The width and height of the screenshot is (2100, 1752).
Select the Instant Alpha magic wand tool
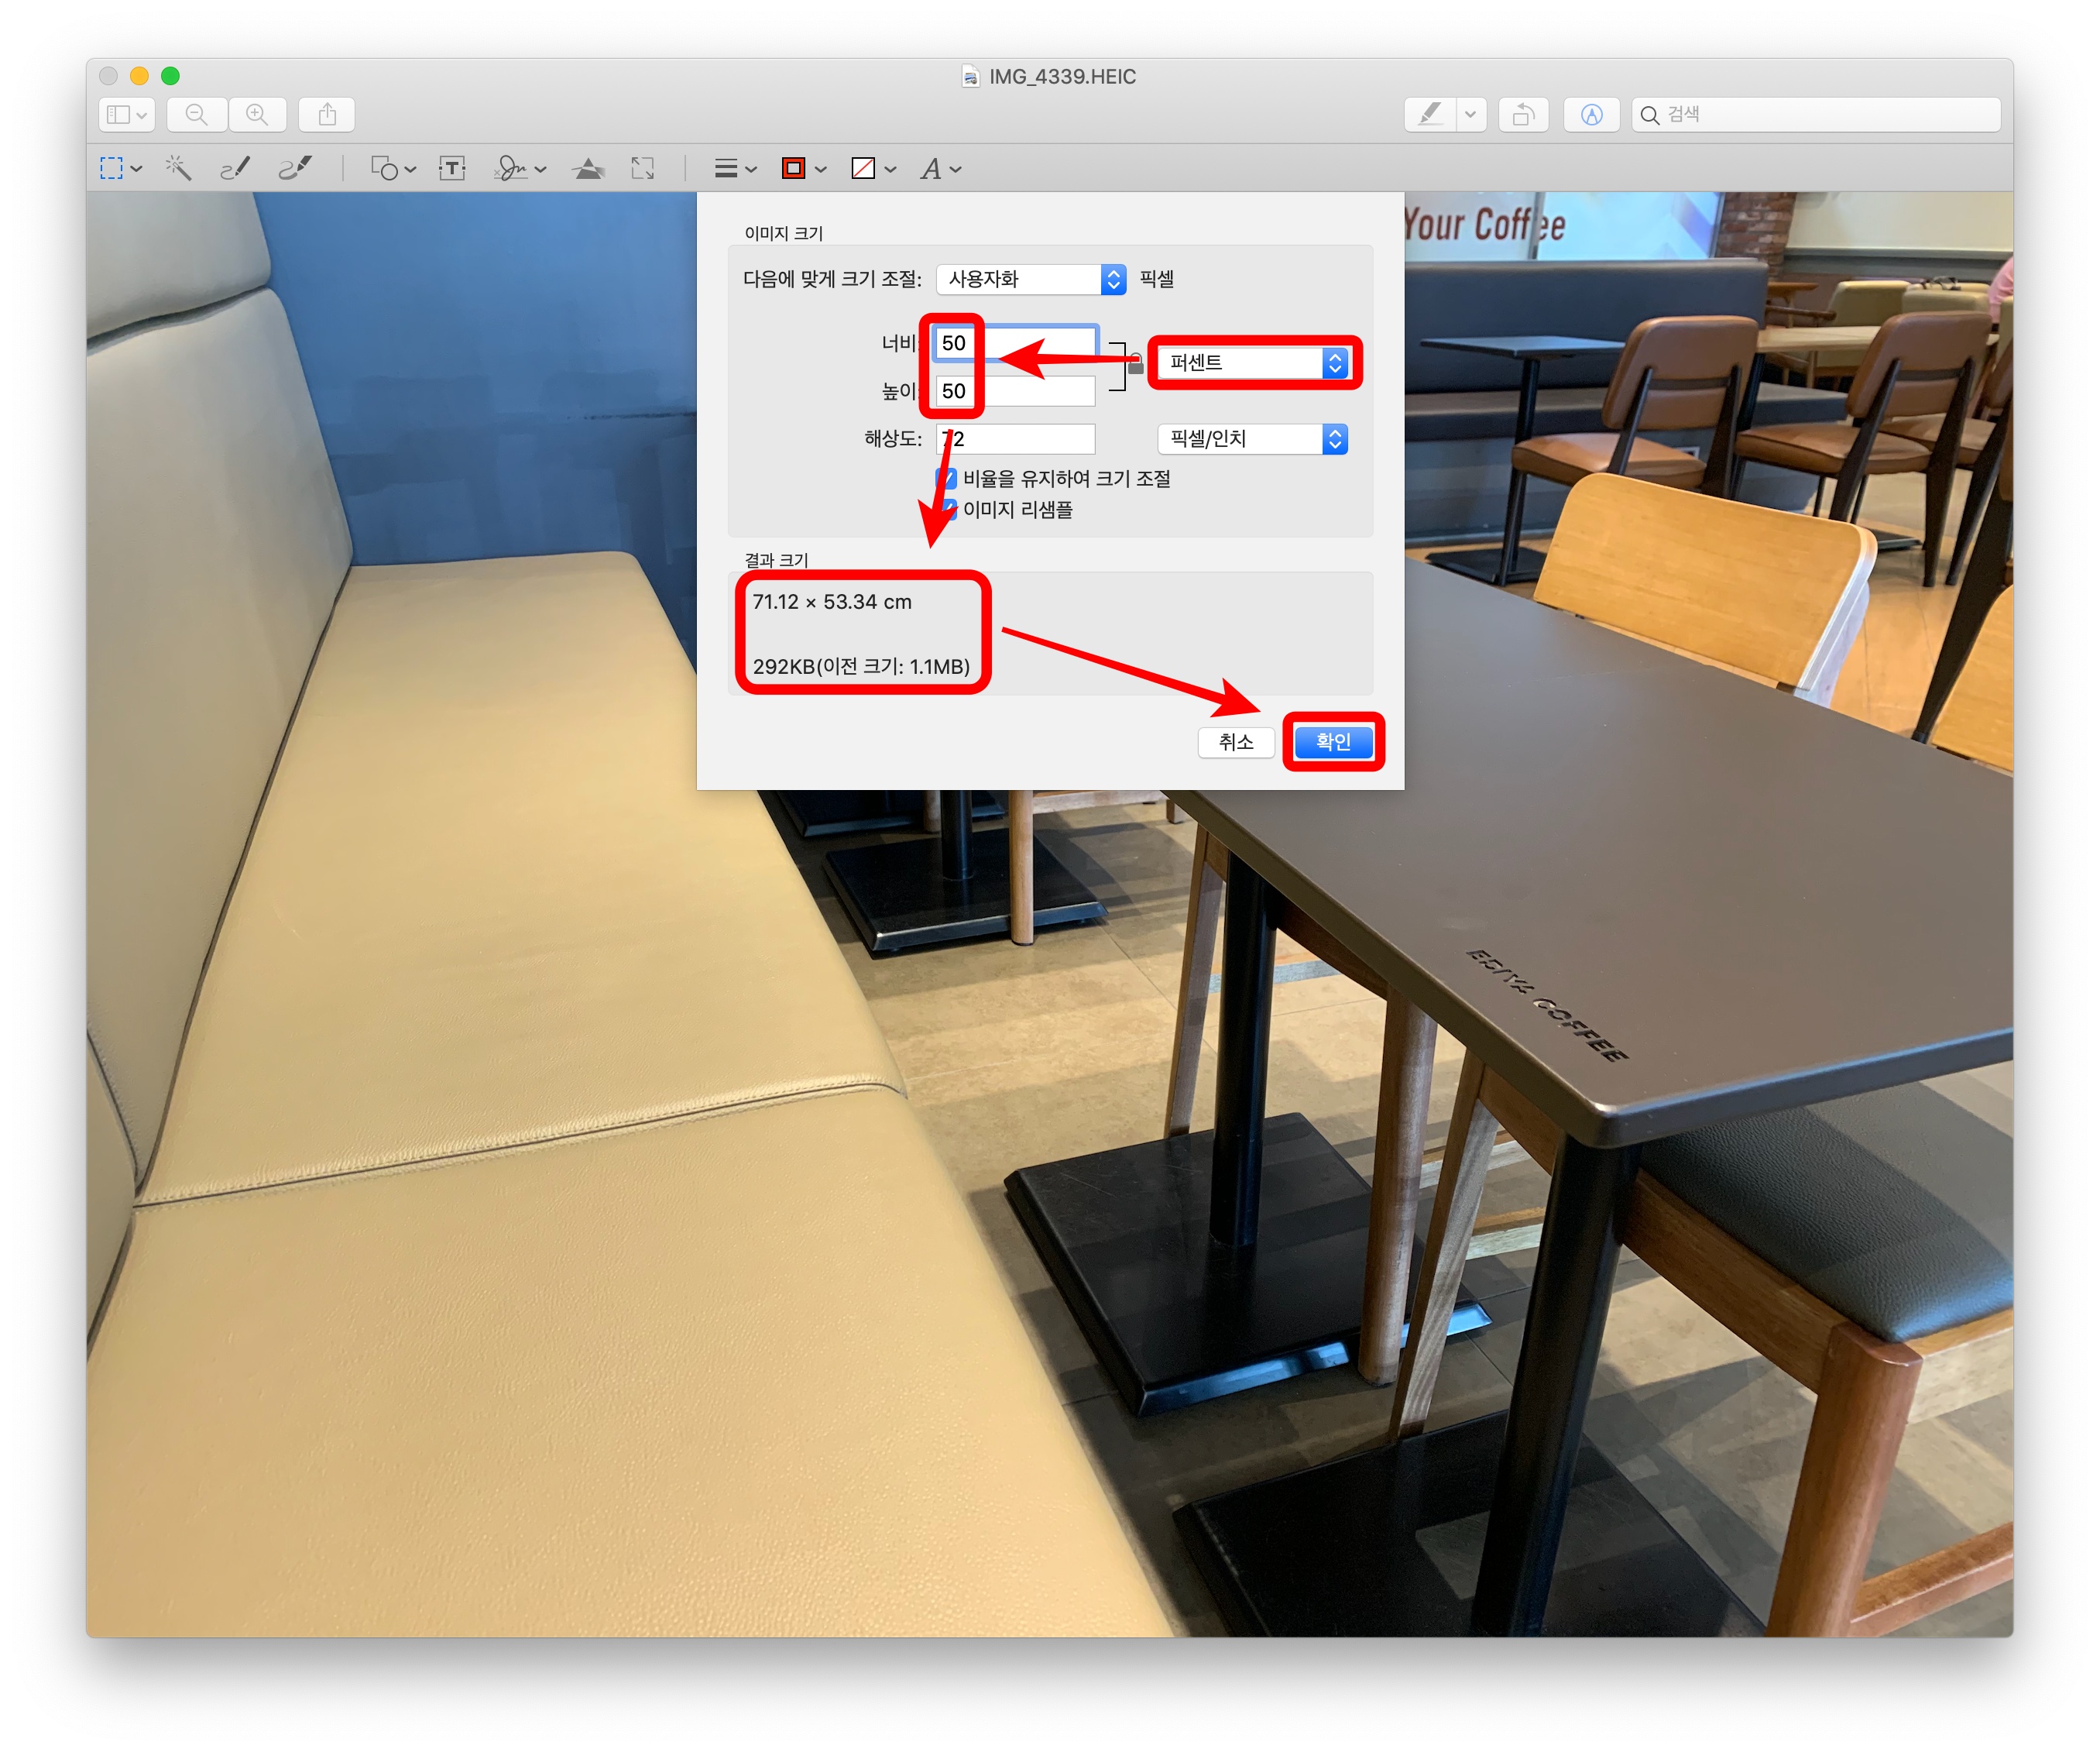tap(179, 168)
